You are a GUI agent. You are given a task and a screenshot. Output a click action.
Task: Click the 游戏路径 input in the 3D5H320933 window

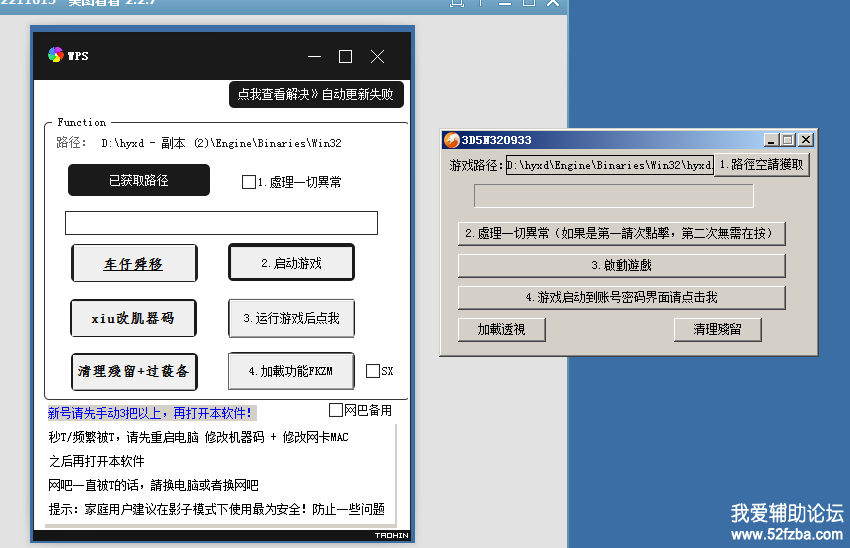(x=609, y=165)
